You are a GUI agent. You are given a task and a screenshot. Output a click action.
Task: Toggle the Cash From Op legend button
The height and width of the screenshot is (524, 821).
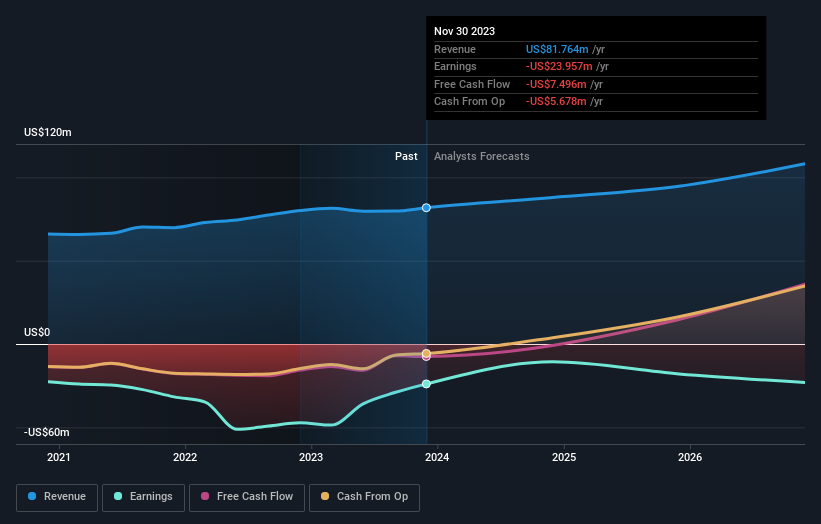364,497
